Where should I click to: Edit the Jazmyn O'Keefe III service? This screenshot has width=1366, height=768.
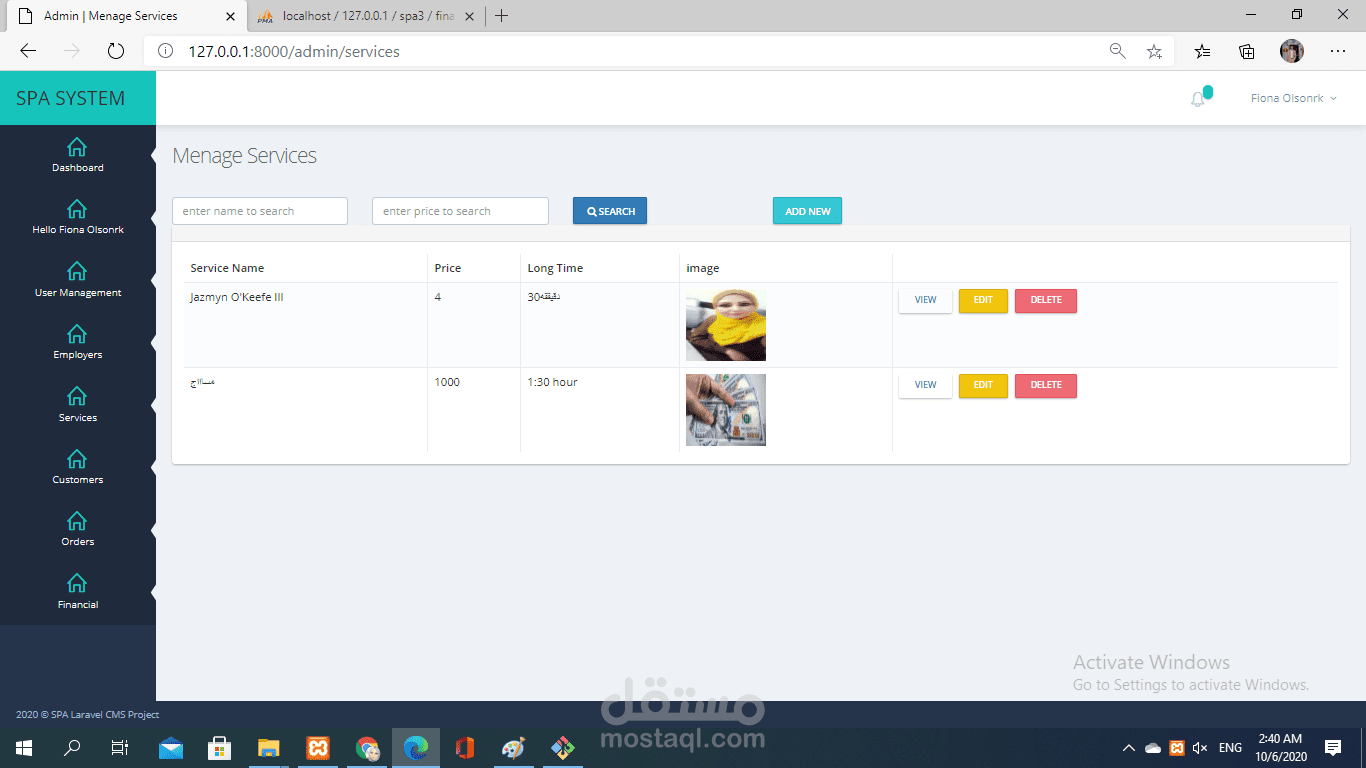click(x=983, y=300)
